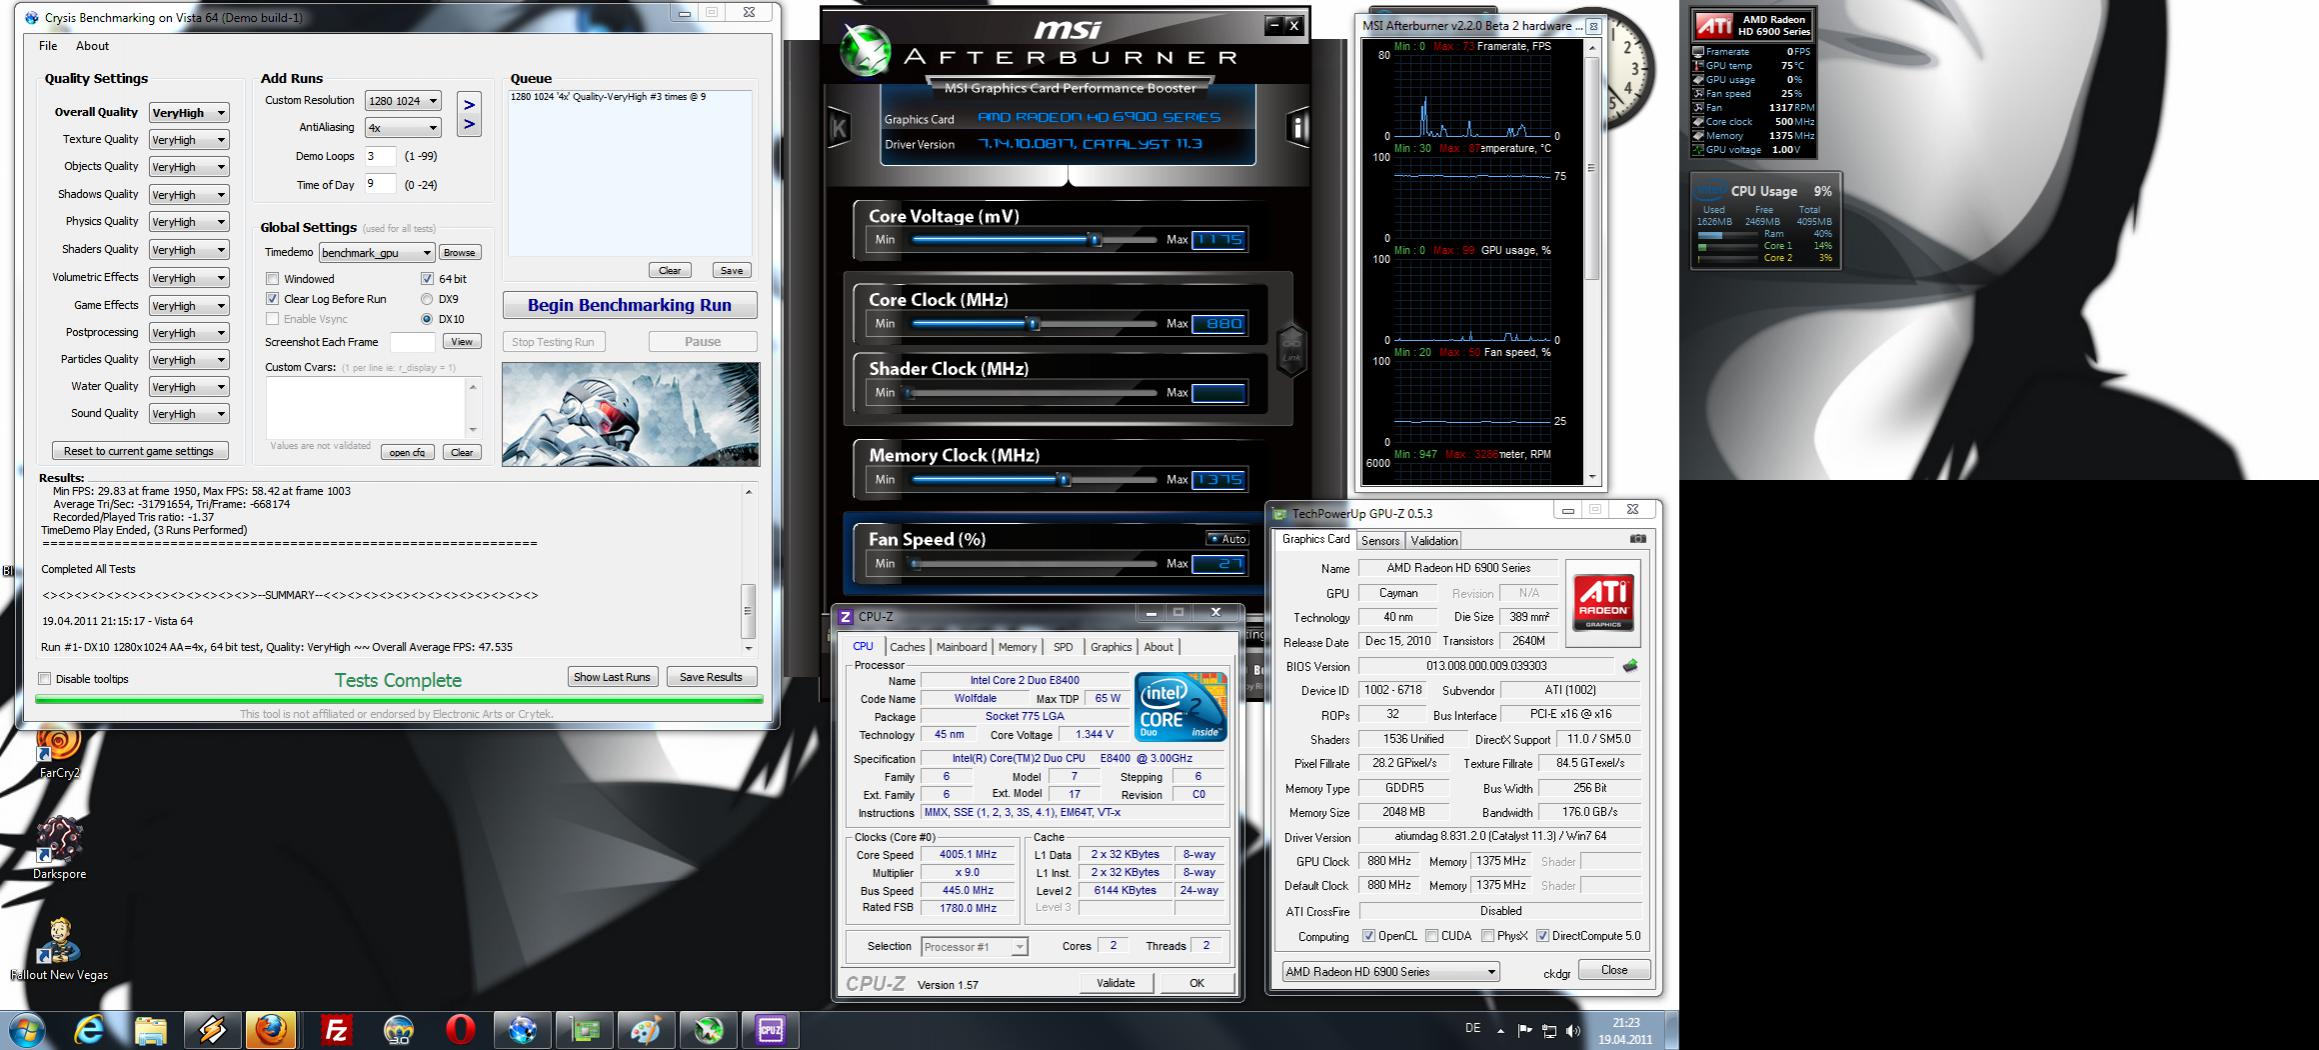Open the Action Center flag icon
Image resolution: width=2319 pixels, height=1050 pixels.
pyautogui.click(x=1525, y=1030)
